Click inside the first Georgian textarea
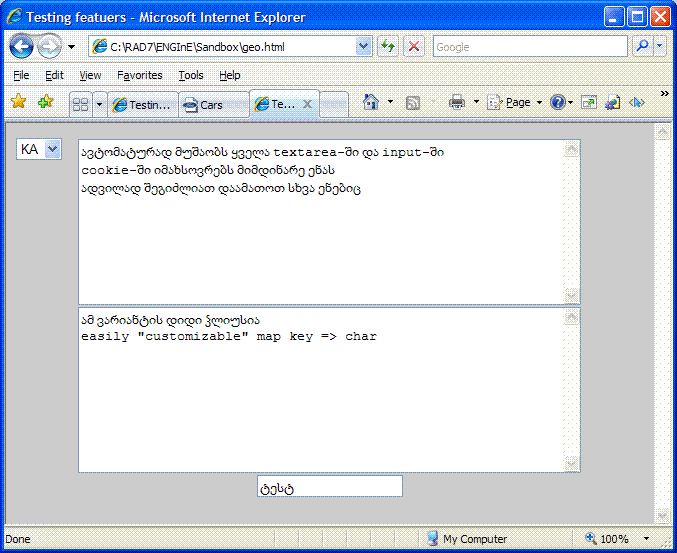 click(321, 222)
